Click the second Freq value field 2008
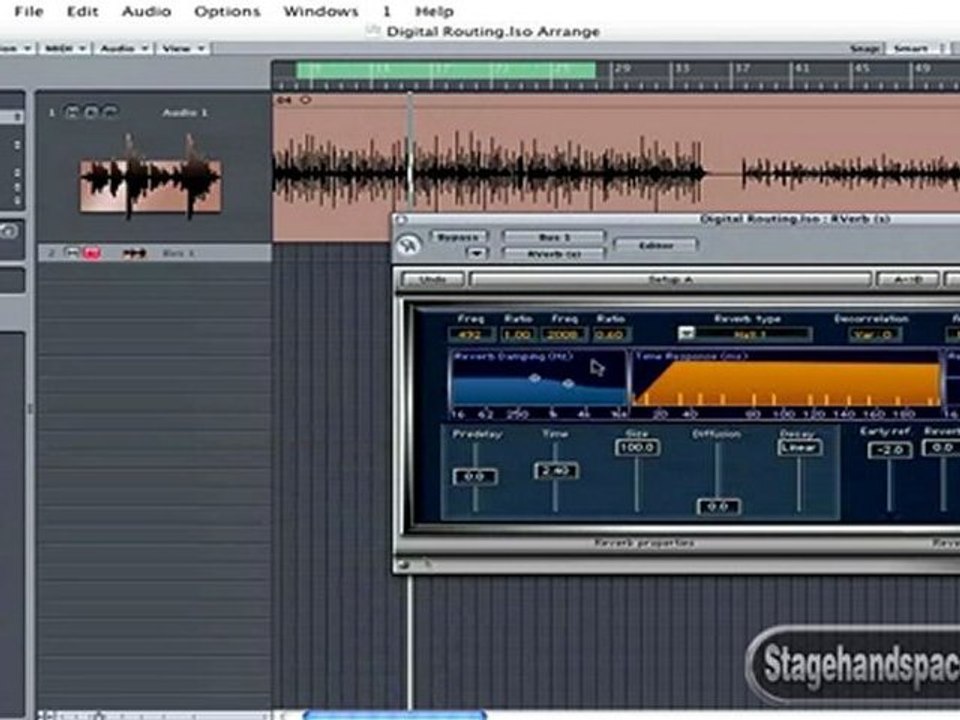This screenshot has height=720, width=960. [x=563, y=335]
